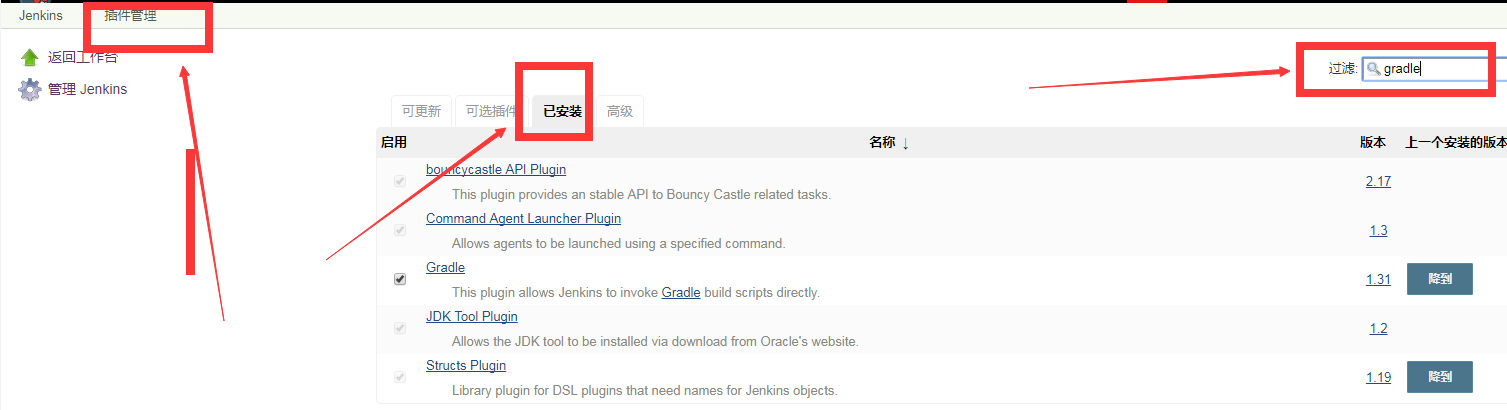Click the Bouncy Castle description text
Viewport: 1507px width, 410px height.
coord(641,194)
